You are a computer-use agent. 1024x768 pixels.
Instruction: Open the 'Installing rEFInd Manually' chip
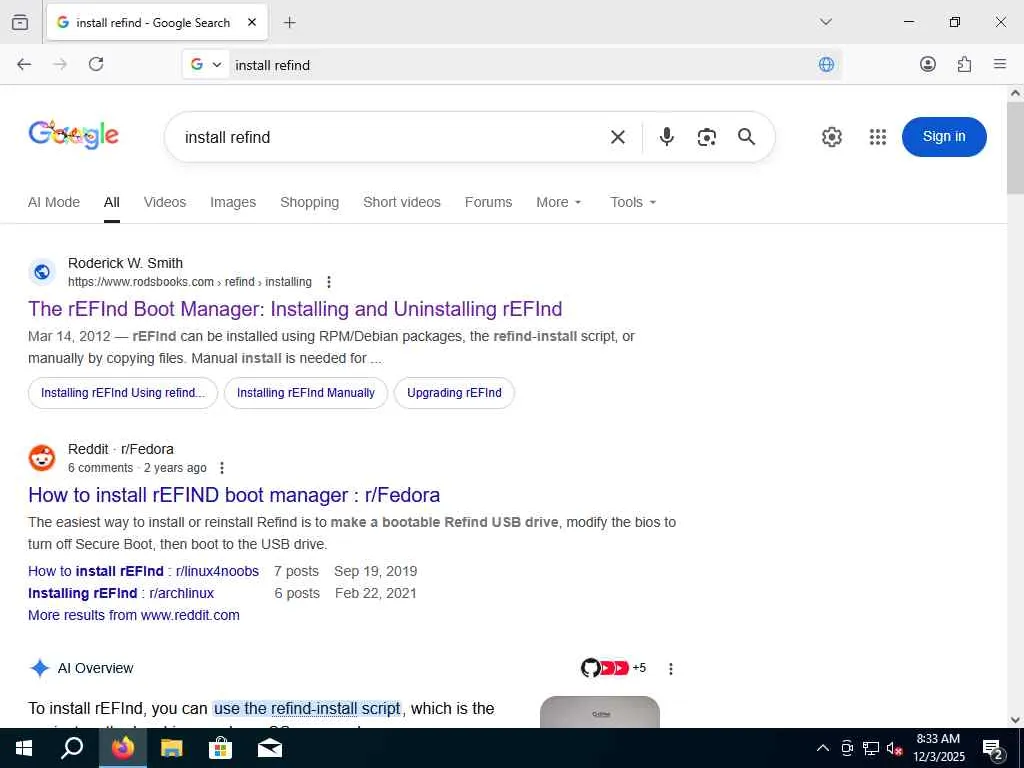[x=306, y=392]
